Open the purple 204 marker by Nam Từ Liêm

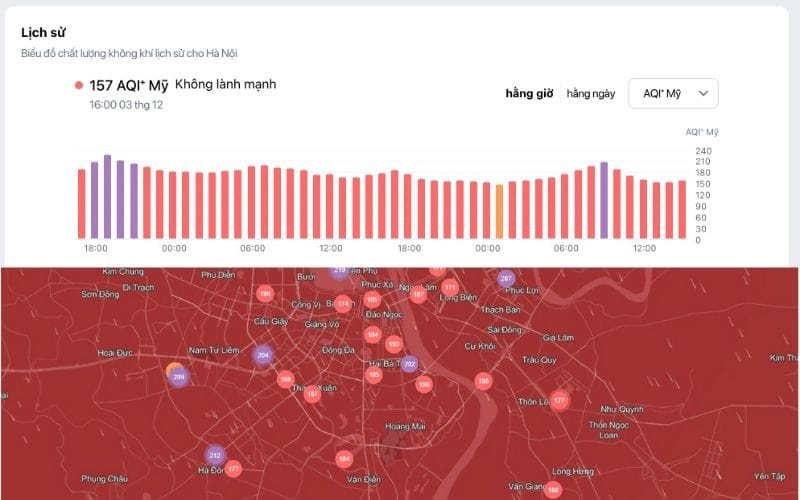coord(263,355)
